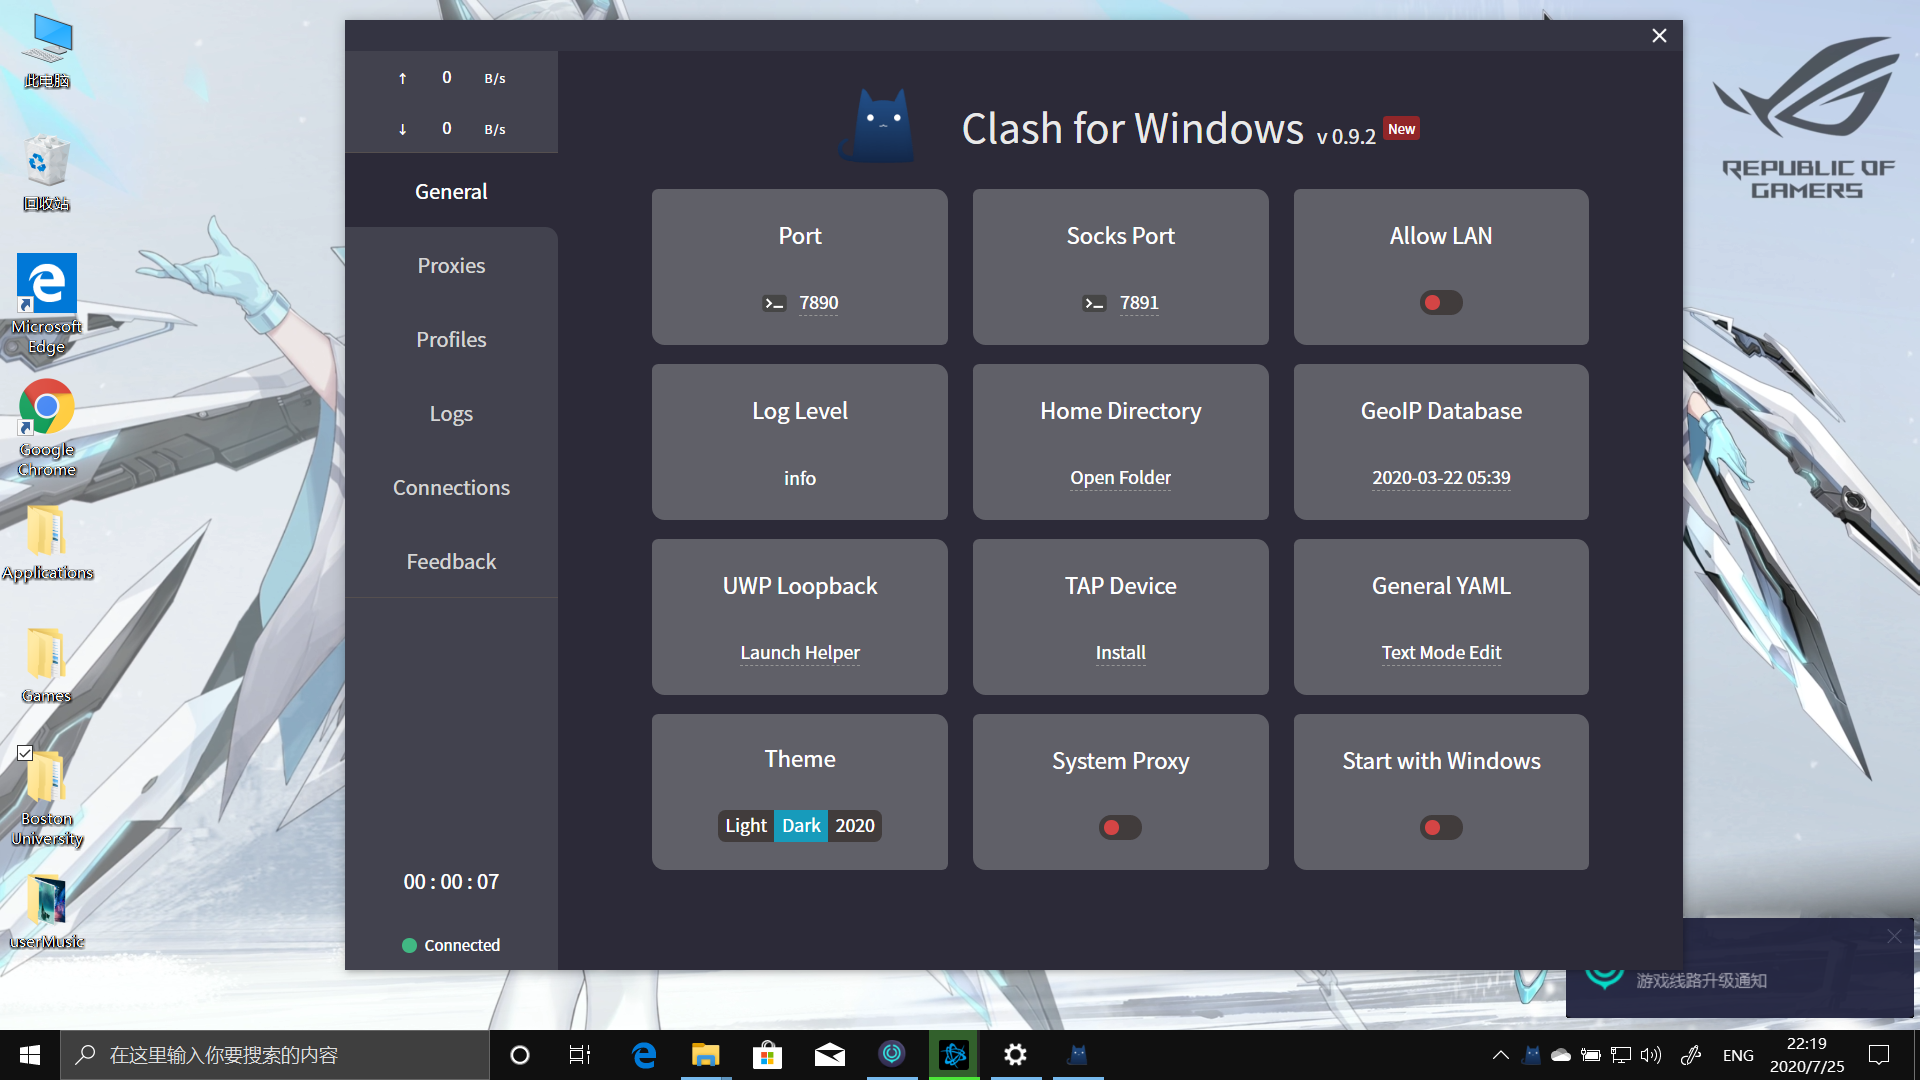Screen dimensions: 1920x1080
Task: Open the volume tray icon
Action: point(1651,1055)
